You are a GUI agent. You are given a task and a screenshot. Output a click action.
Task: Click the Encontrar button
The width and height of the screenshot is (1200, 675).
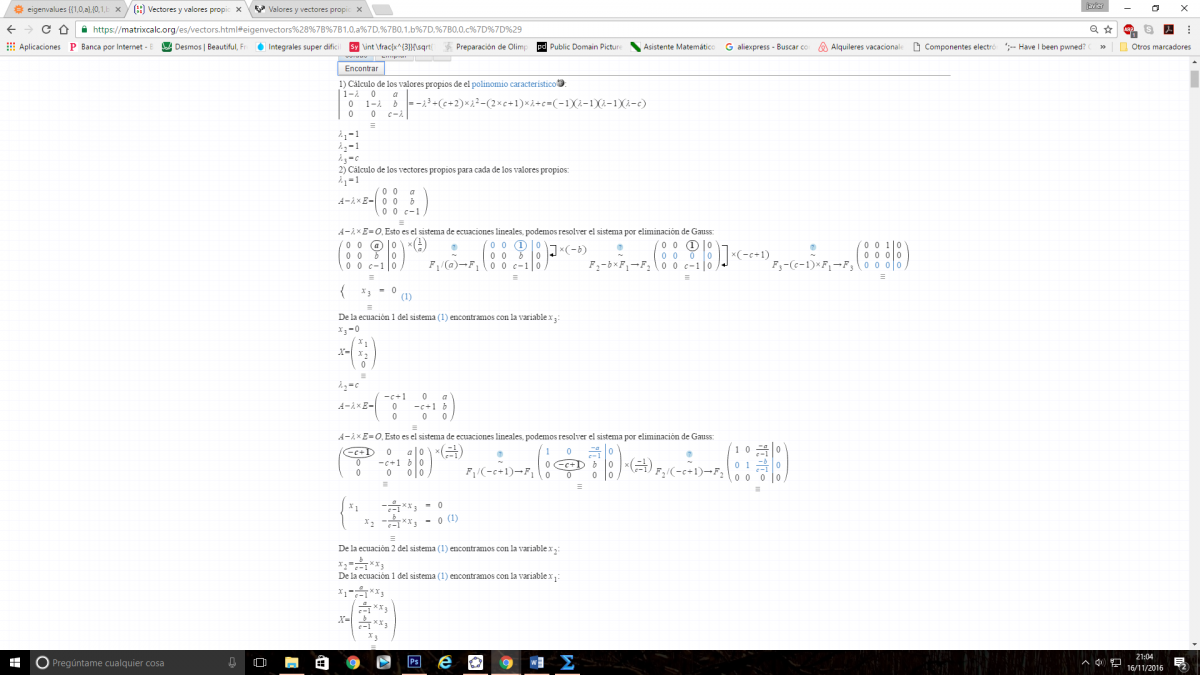(x=361, y=69)
